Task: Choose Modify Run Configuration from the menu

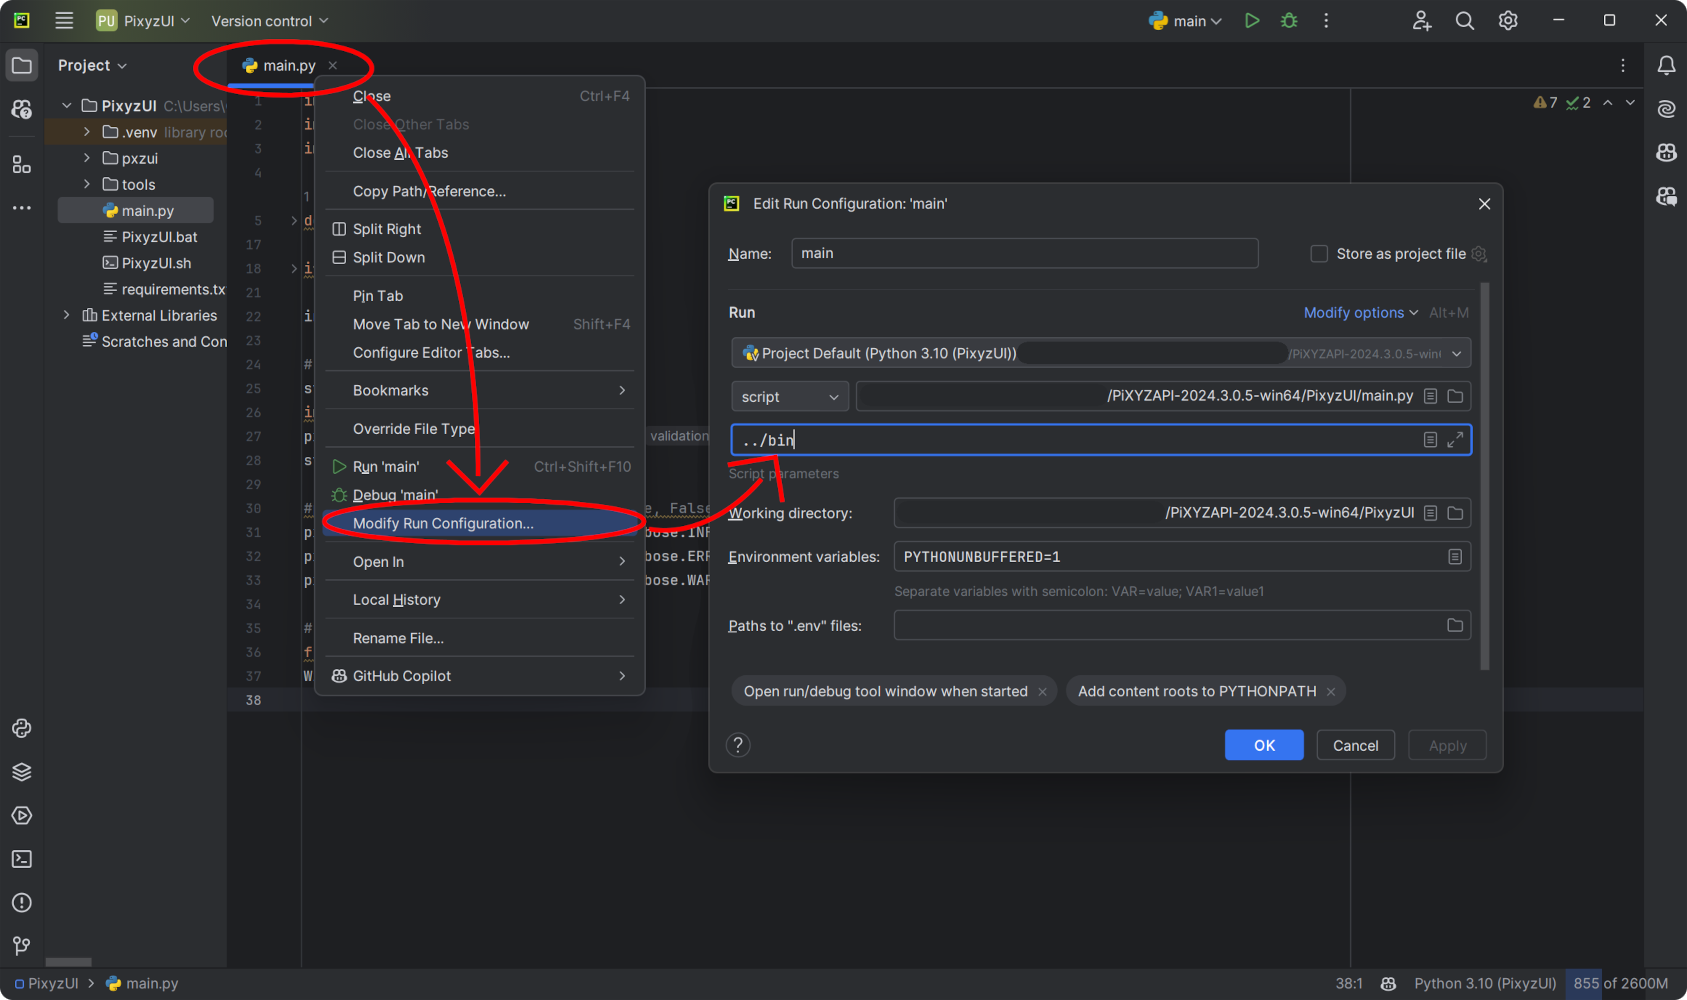Action: 442,523
